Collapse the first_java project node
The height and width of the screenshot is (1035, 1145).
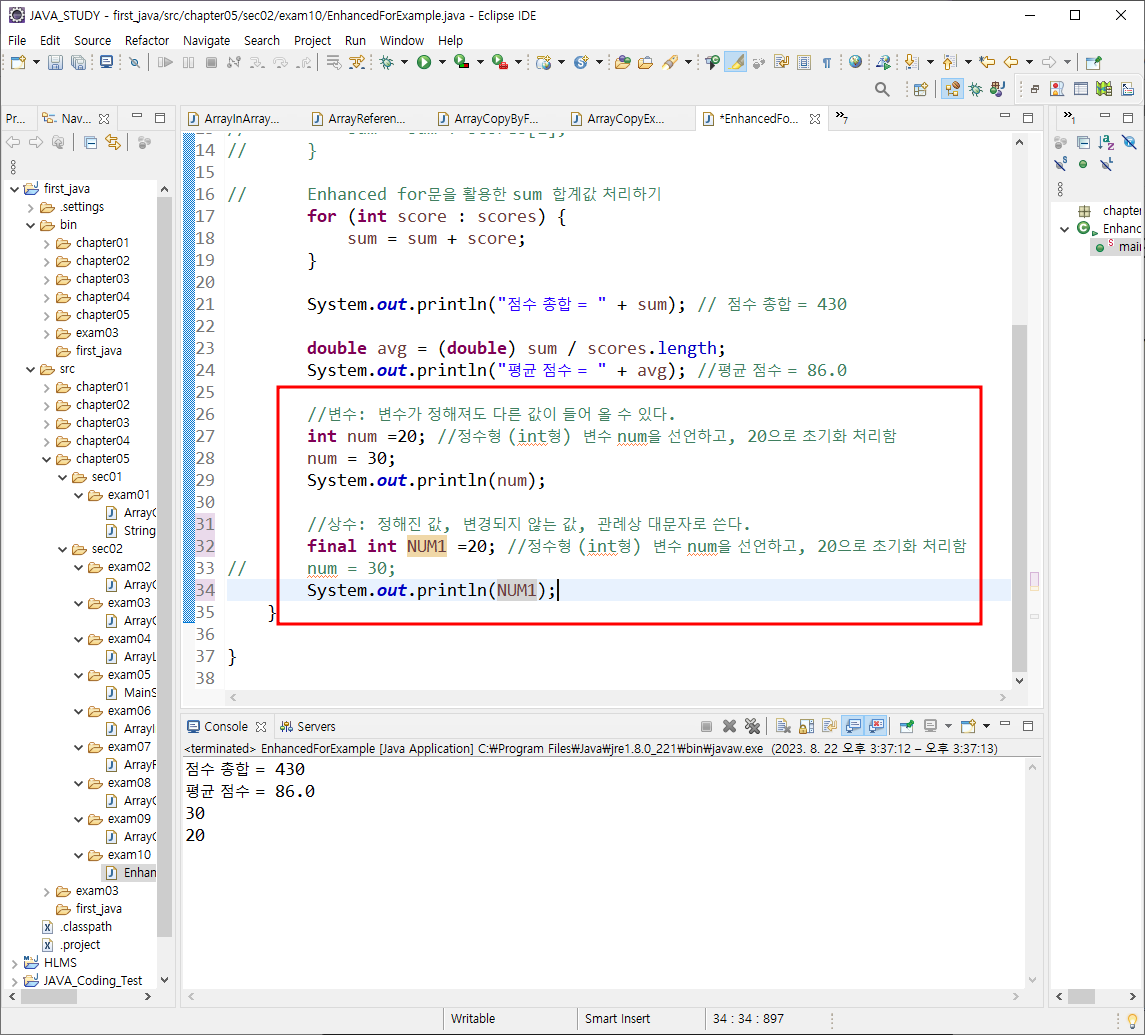15,188
